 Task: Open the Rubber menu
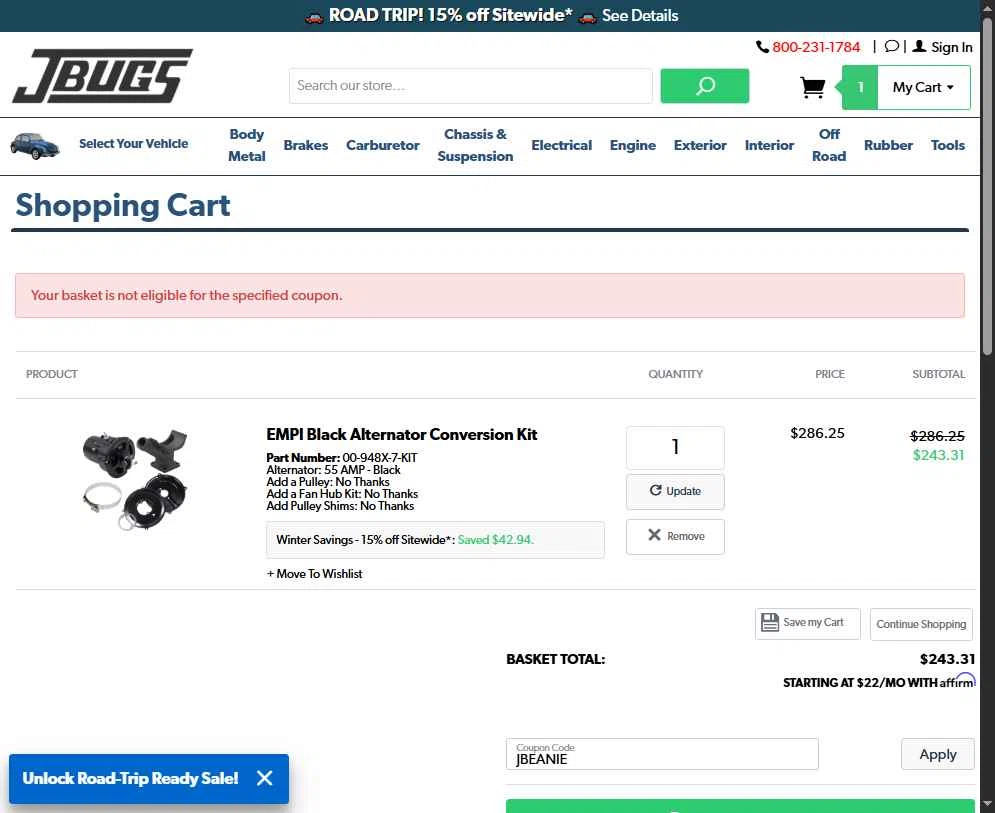pyautogui.click(x=888, y=145)
